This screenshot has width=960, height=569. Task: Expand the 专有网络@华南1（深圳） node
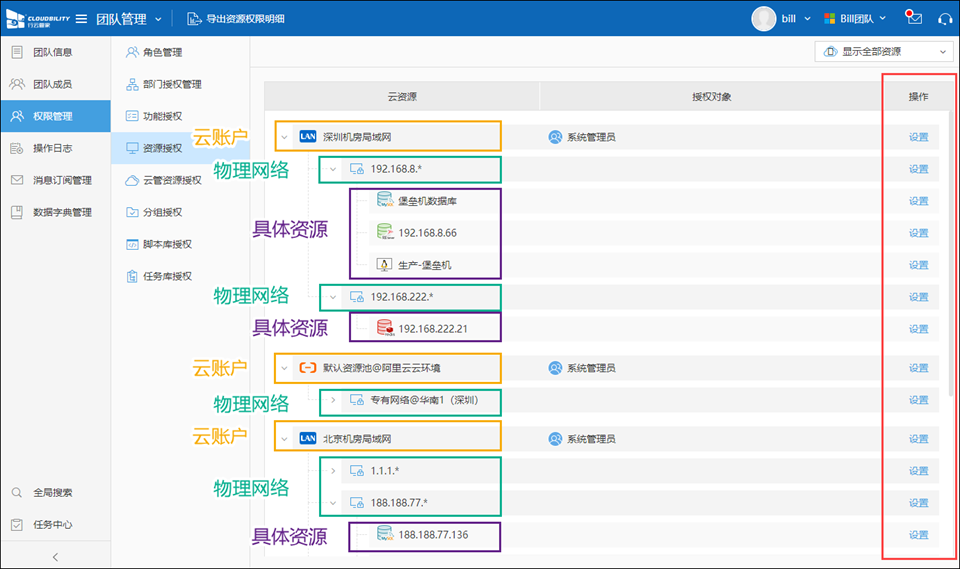(x=333, y=400)
